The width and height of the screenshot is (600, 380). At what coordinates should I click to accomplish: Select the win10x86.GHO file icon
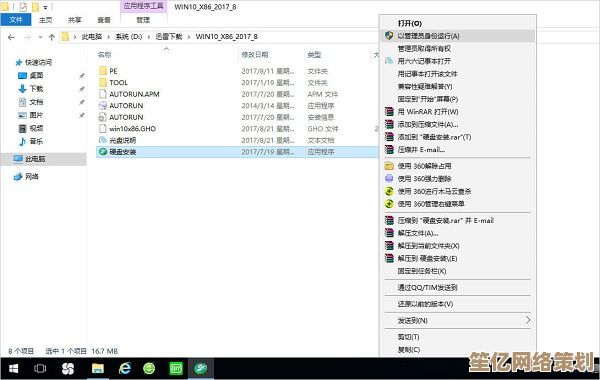coord(103,129)
